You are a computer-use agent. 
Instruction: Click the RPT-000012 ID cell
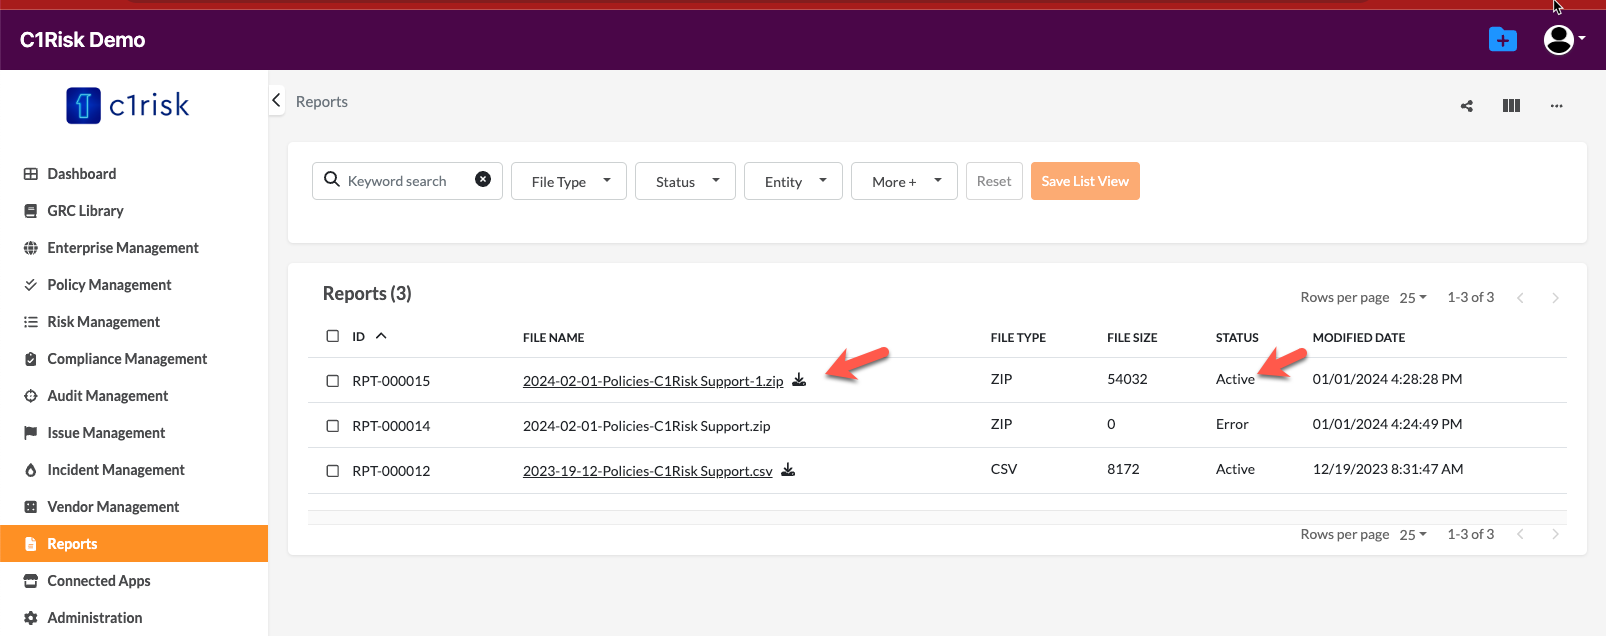pyautogui.click(x=391, y=471)
